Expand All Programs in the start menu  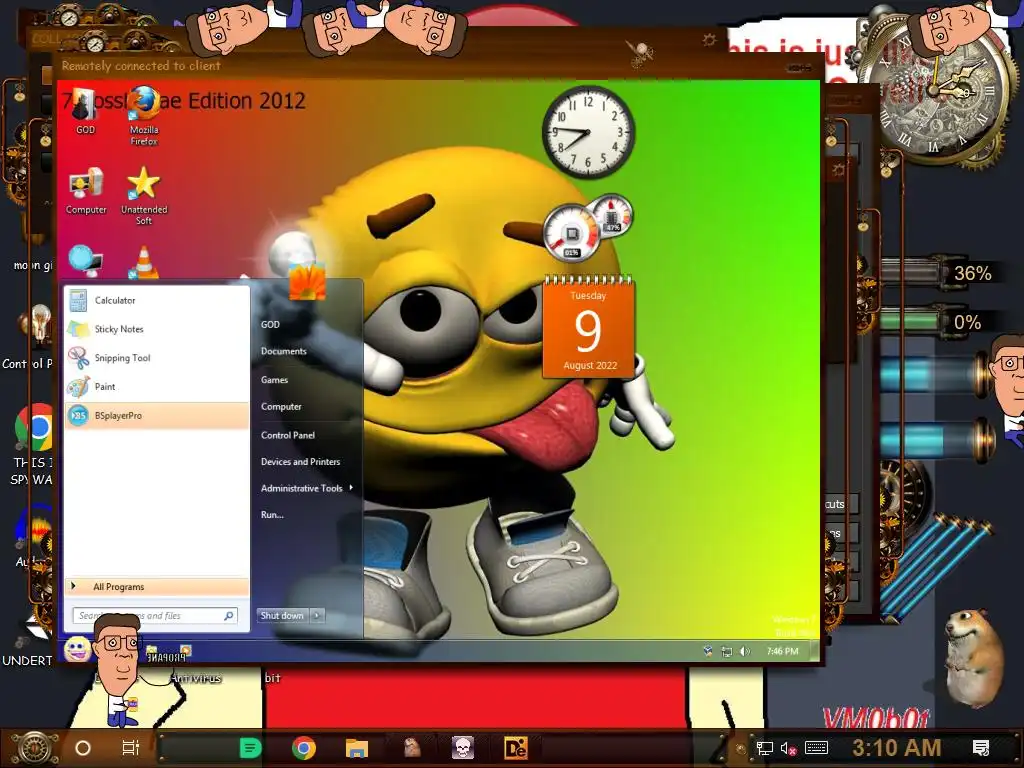[156, 586]
